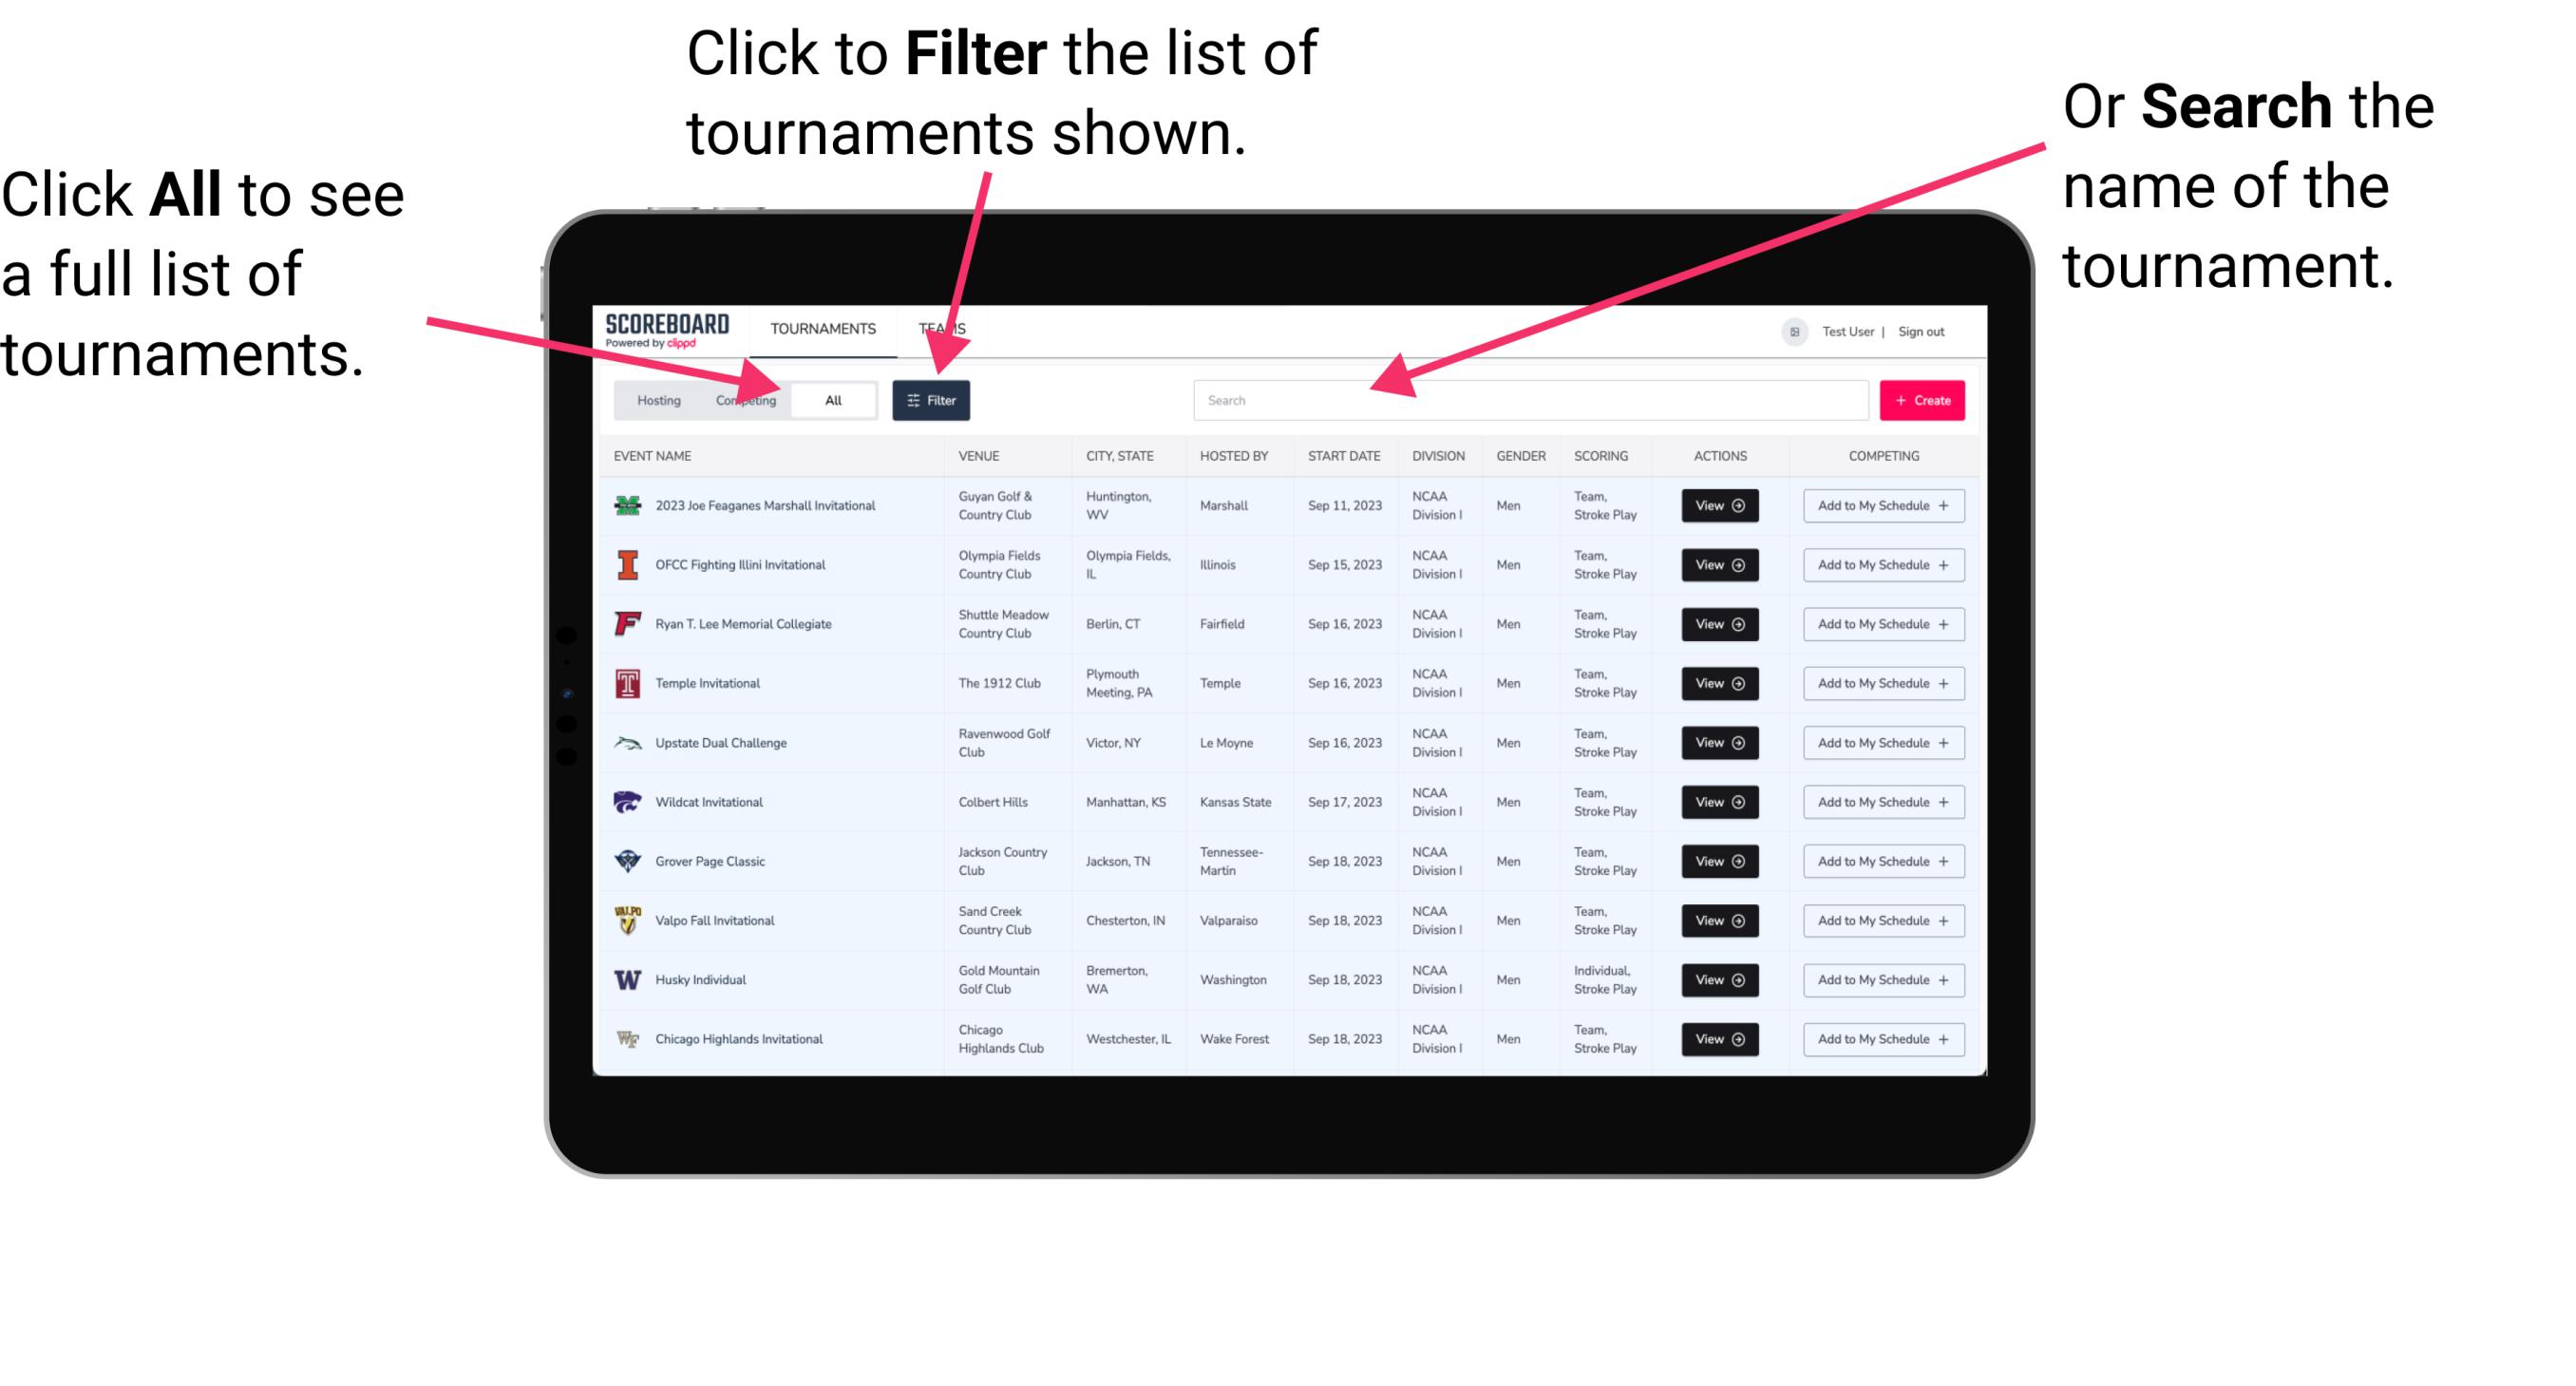This screenshot has height=1386, width=2576.
Task: Open the Filter options panel
Action: coord(932,399)
